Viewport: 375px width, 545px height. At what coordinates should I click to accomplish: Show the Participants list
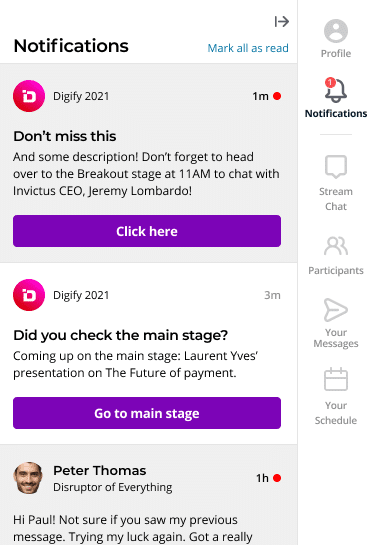point(336,246)
